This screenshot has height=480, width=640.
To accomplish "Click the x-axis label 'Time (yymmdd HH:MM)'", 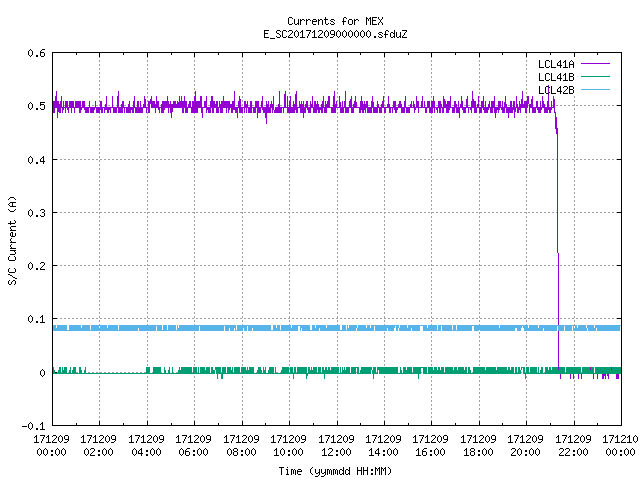I will pos(335,471).
